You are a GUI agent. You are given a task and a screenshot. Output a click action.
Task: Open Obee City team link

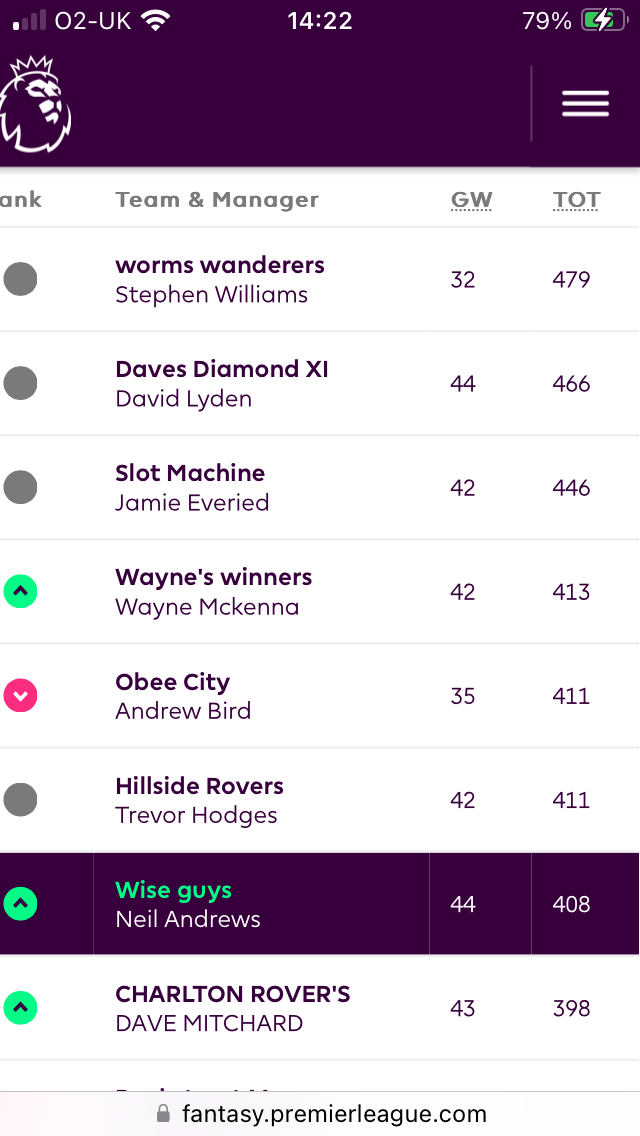(173, 682)
